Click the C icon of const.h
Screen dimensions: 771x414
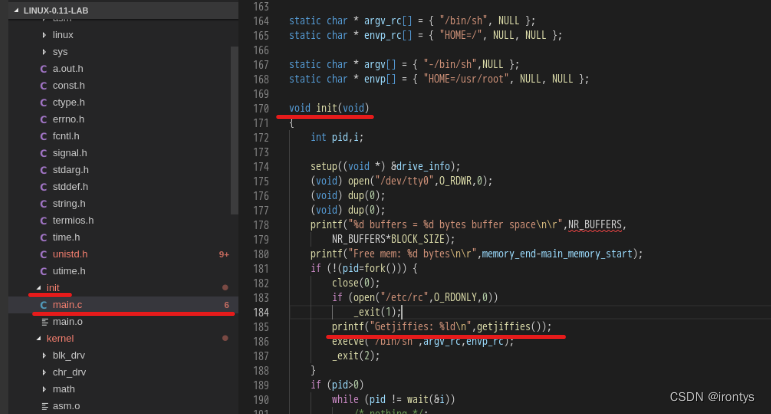[44, 86]
